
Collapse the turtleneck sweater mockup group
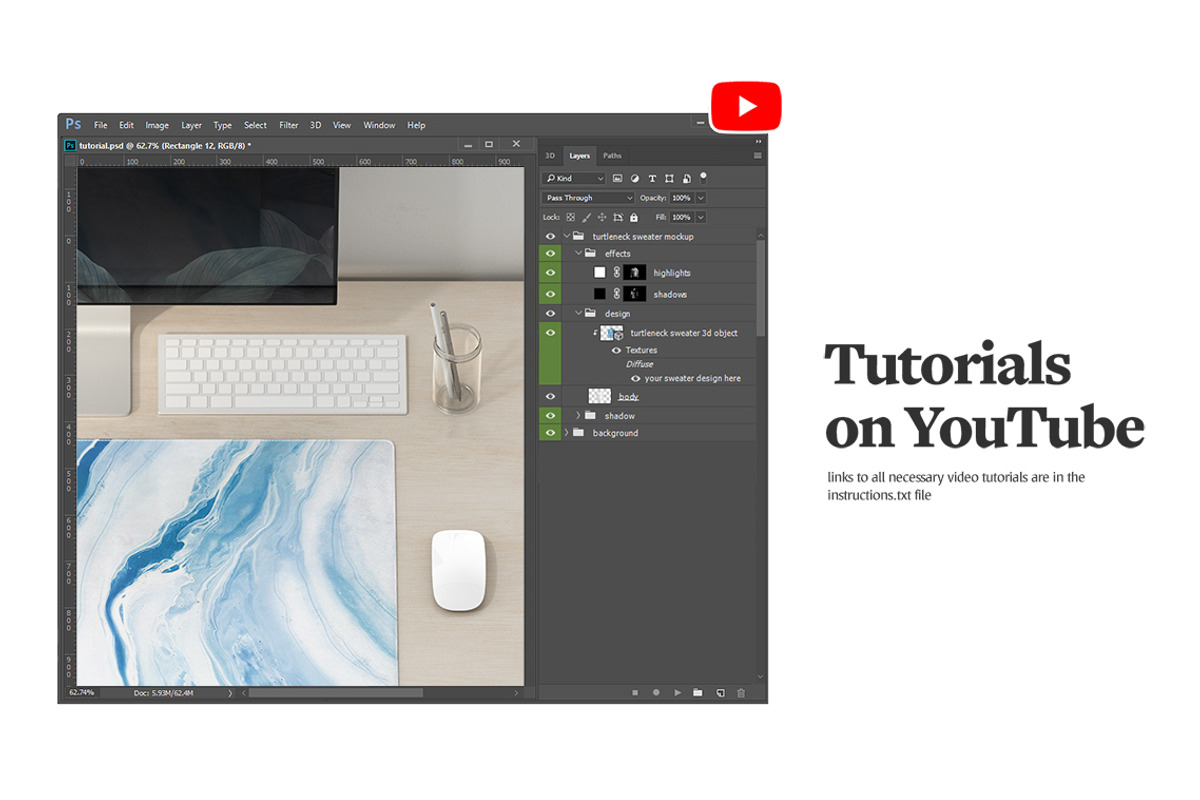[x=566, y=237]
